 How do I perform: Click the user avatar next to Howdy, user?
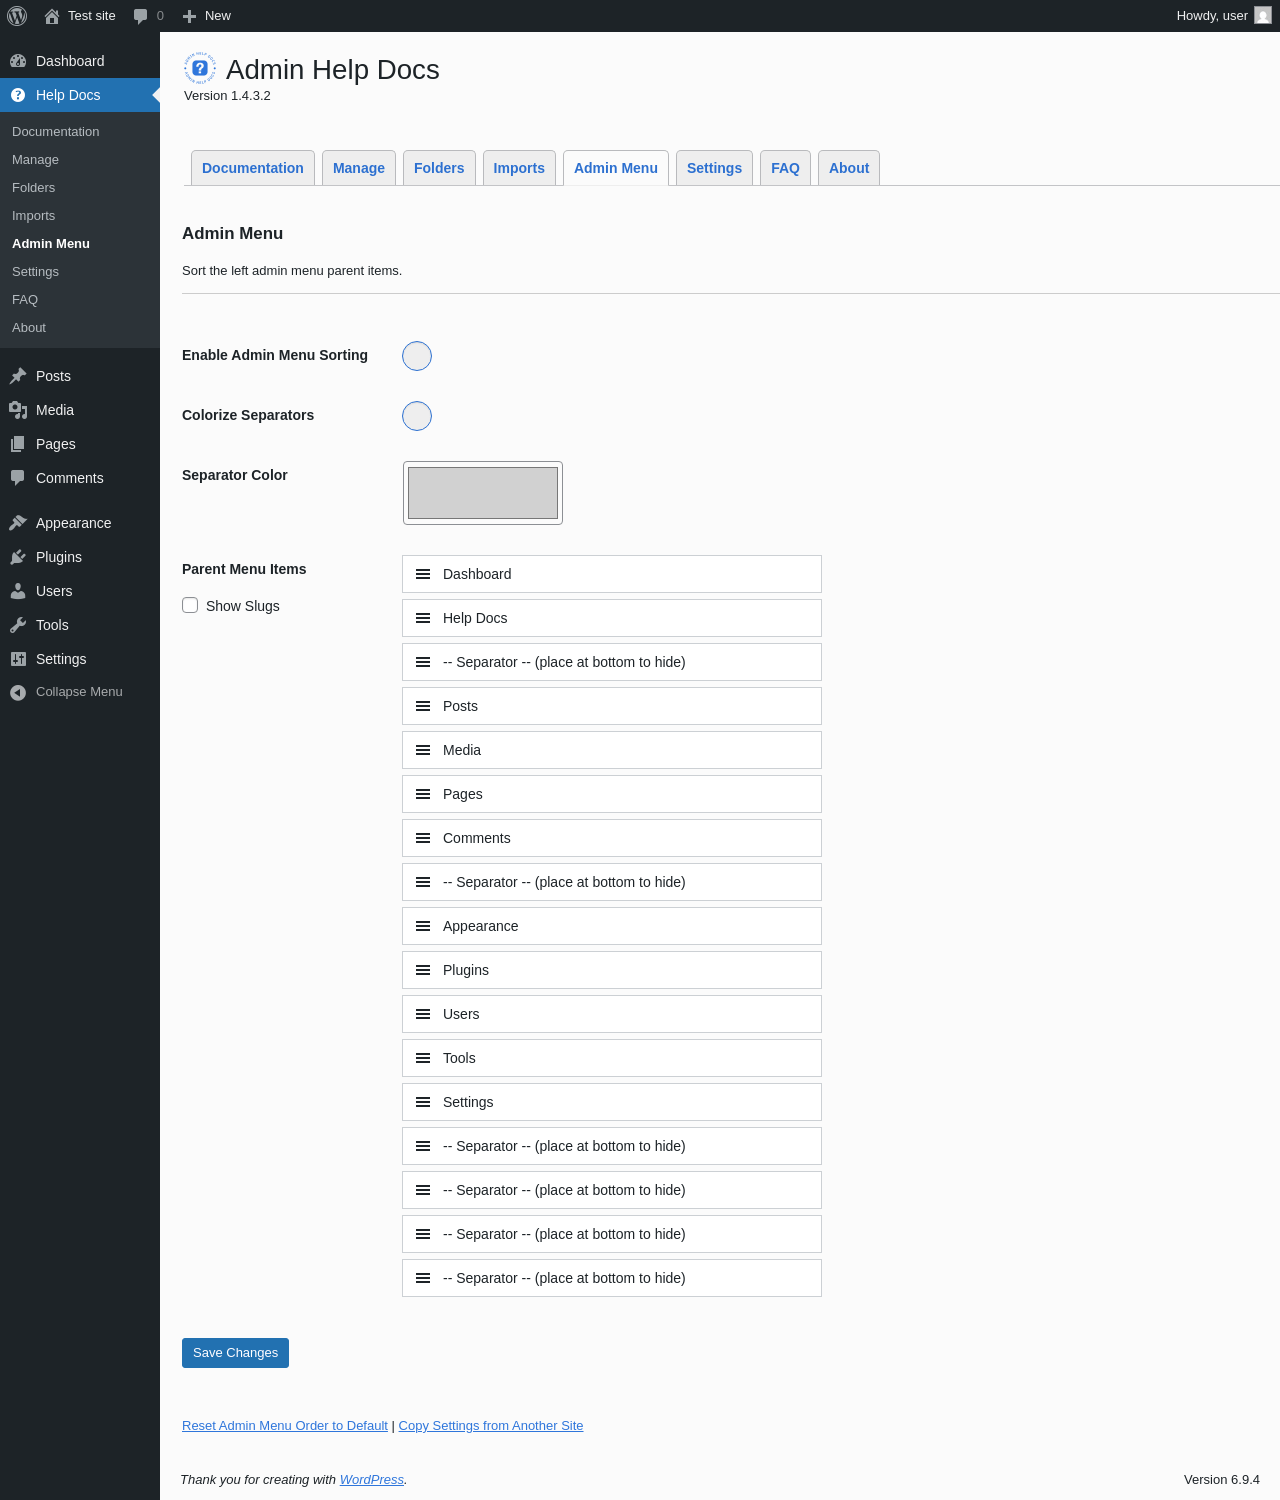pos(1263,16)
